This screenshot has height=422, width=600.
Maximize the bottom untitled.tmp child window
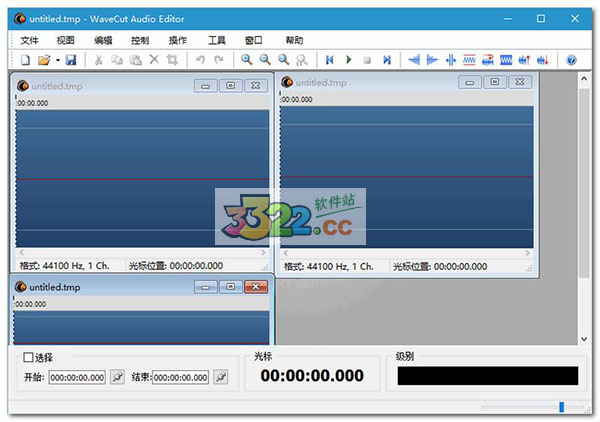click(x=230, y=287)
